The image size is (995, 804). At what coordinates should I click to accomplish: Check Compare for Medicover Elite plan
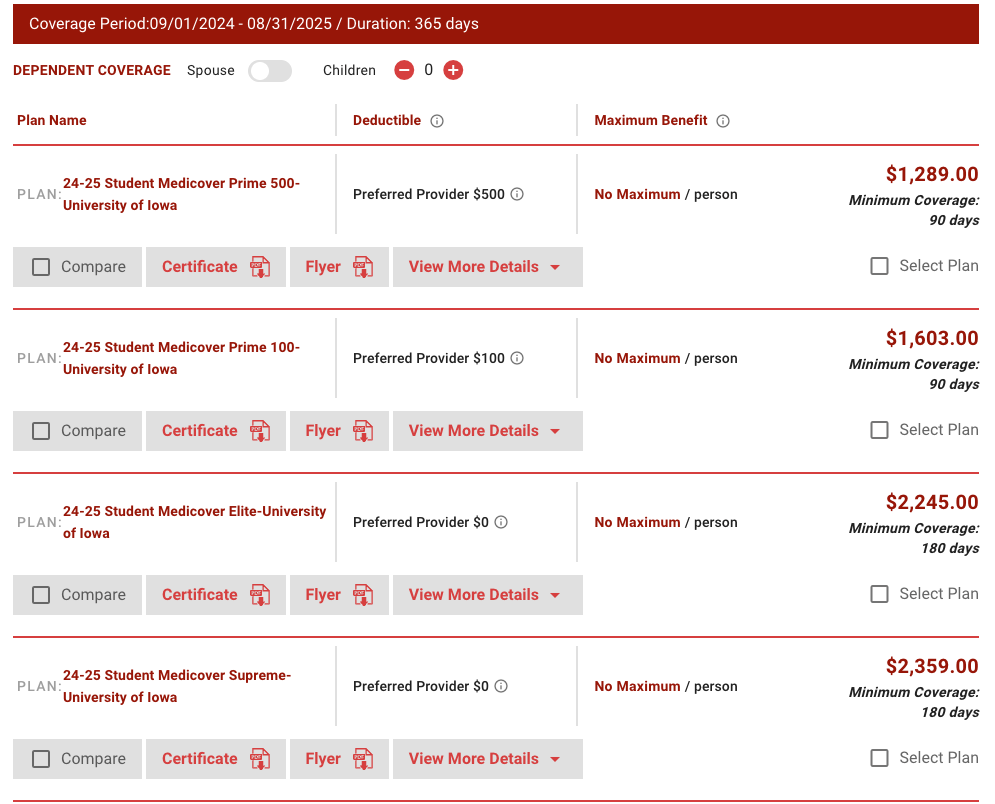click(41, 595)
